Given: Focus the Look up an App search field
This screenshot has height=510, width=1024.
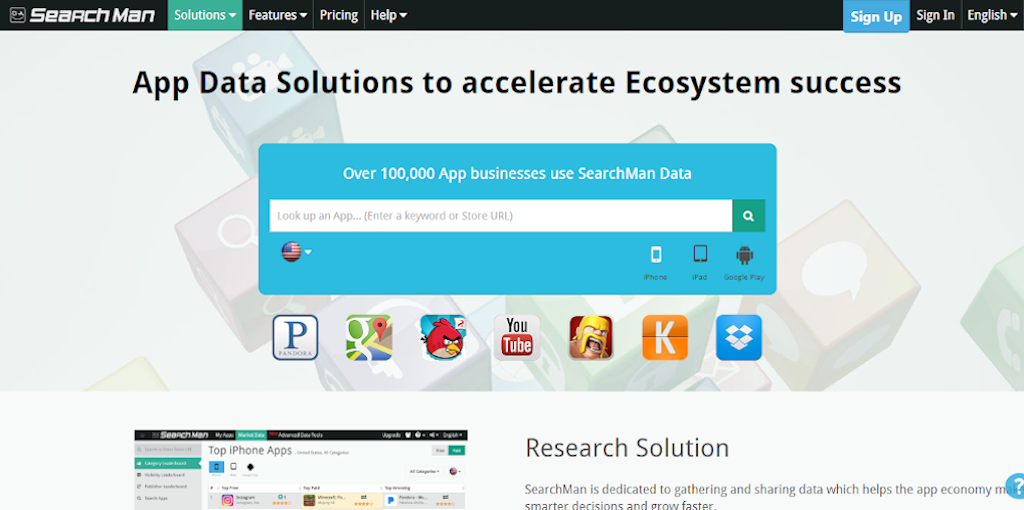Looking at the screenshot, I should pos(501,215).
